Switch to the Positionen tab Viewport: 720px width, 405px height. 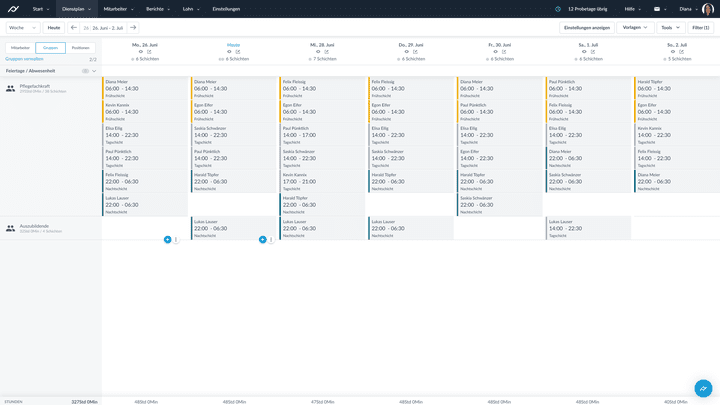80,47
